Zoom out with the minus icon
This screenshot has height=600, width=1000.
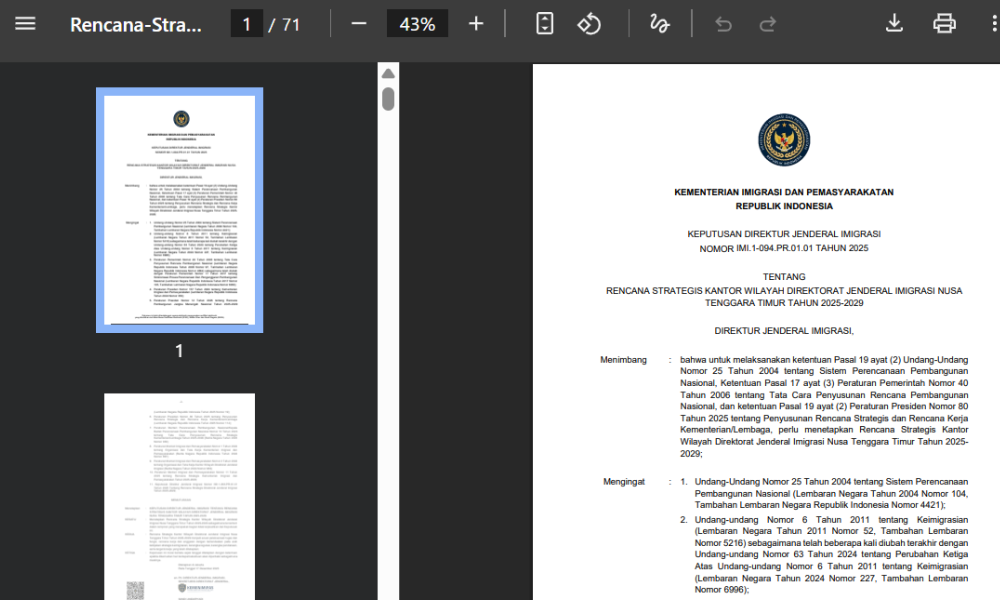[358, 24]
